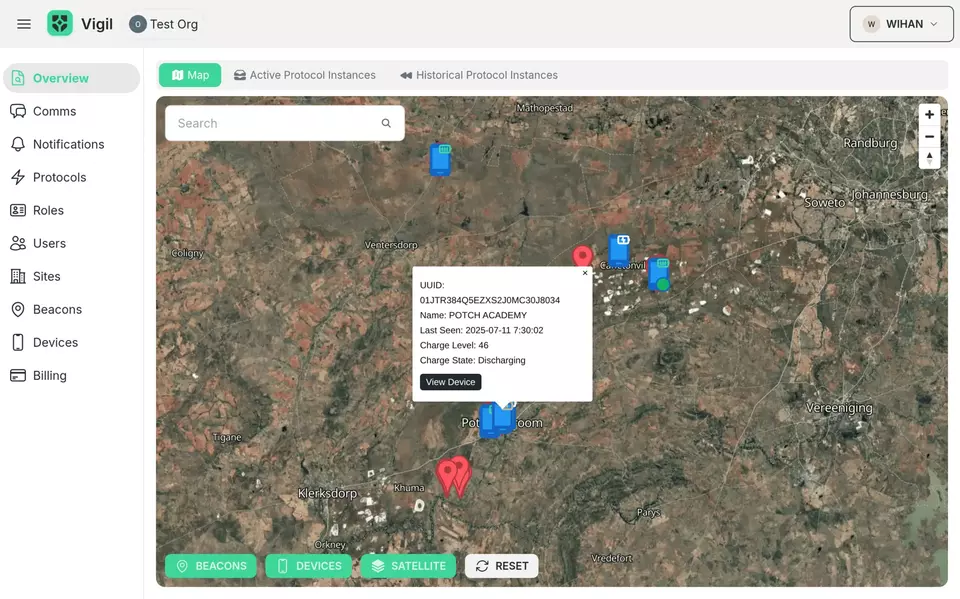
Task: Zoom in the map with plus
Action: click(x=929, y=115)
